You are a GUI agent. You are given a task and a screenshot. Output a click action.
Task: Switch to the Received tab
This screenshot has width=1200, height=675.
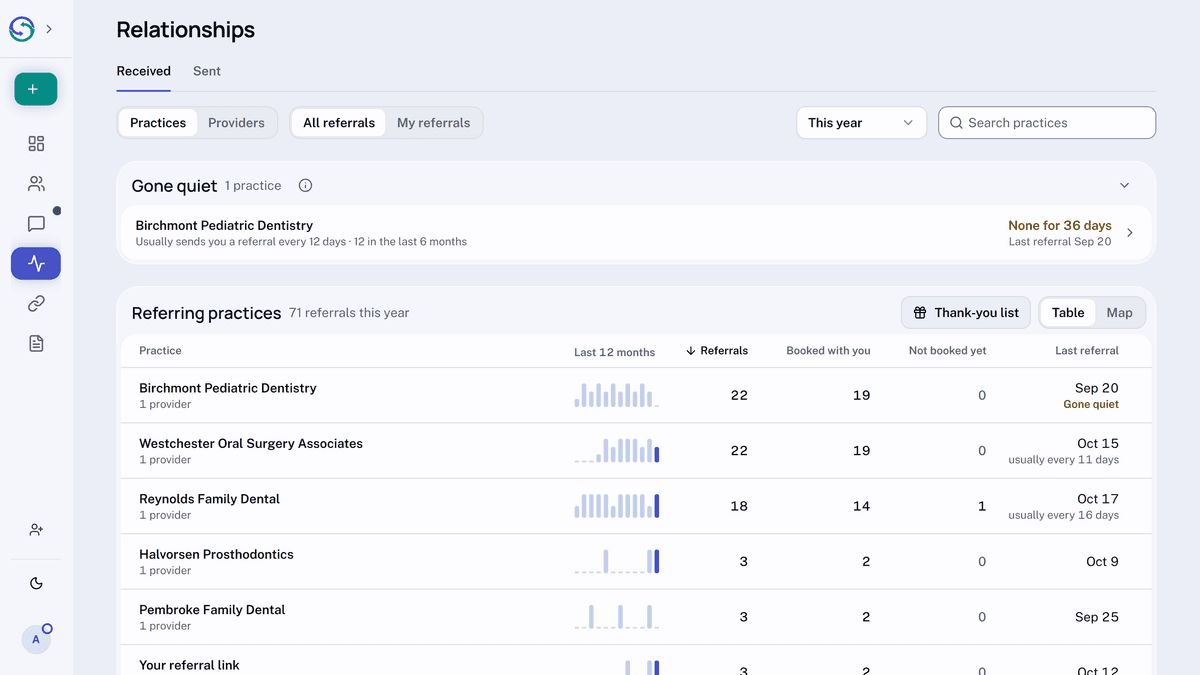click(x=143, y=71)
